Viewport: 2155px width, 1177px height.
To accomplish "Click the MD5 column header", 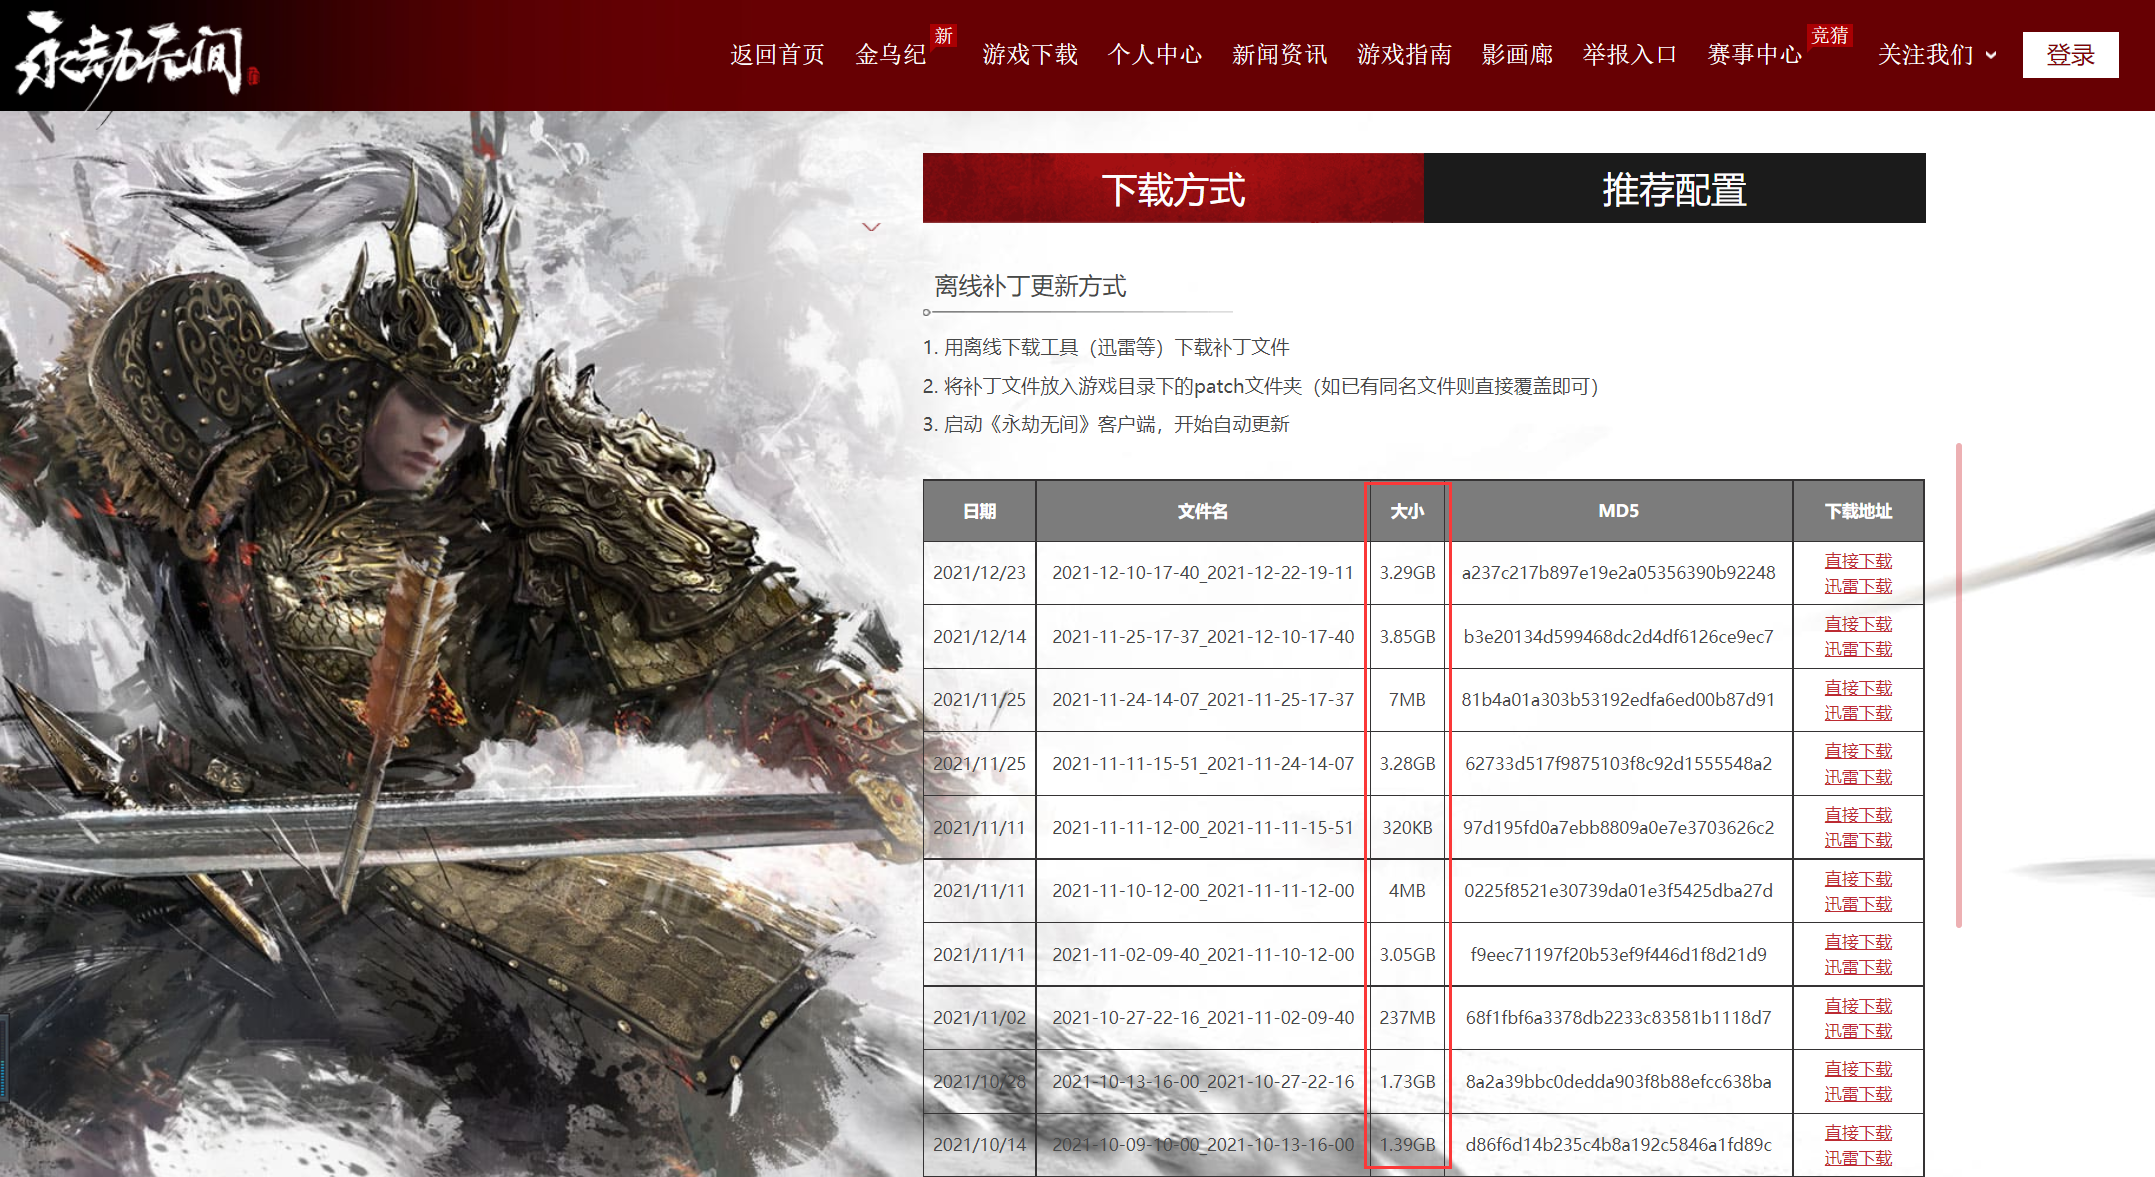I will (x=1618, y=511).
